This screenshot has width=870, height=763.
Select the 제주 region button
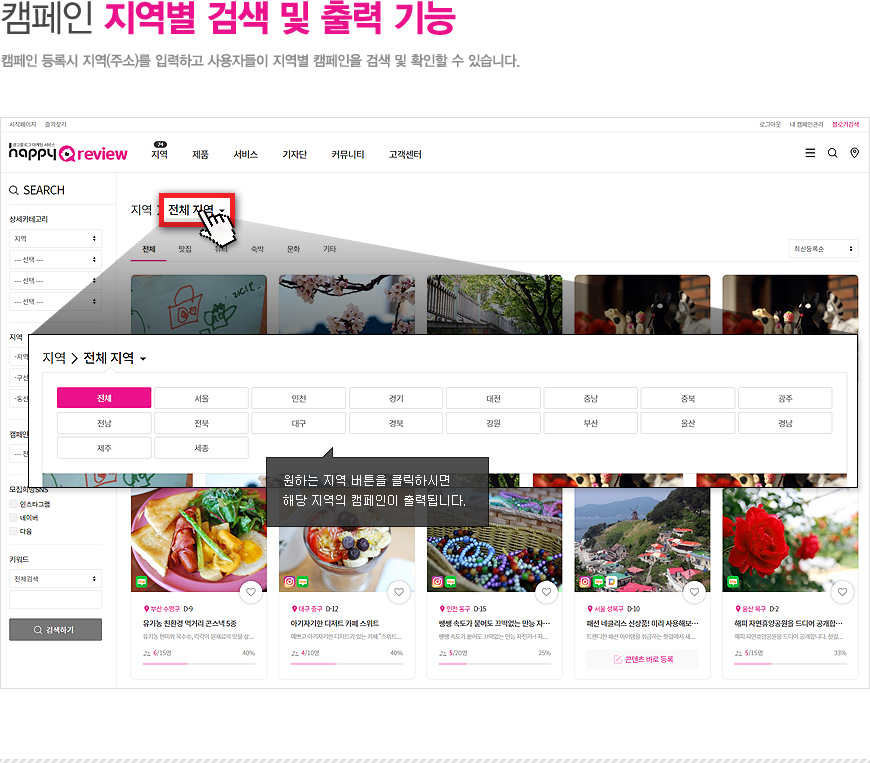104,448
